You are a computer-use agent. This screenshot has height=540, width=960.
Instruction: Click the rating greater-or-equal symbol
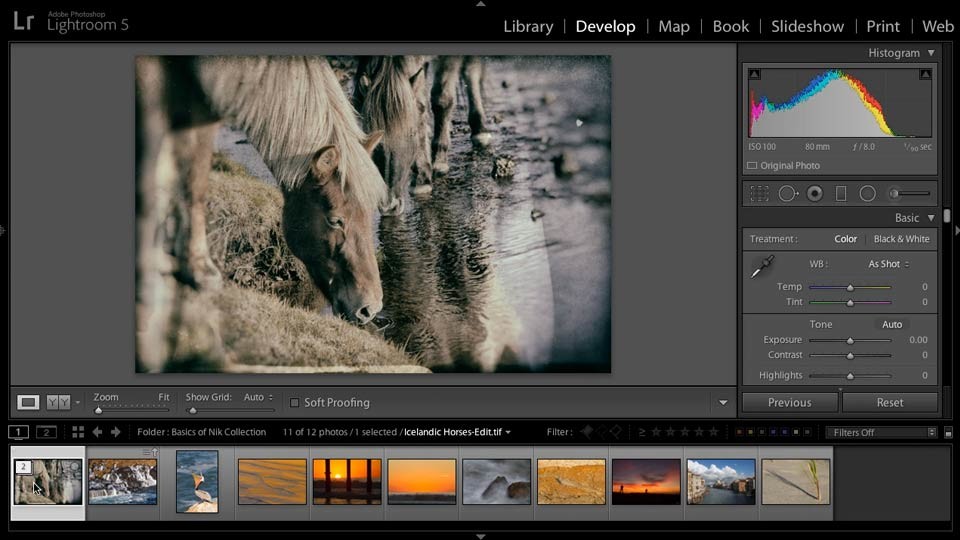pyautogui.click(x=642, y=432)
